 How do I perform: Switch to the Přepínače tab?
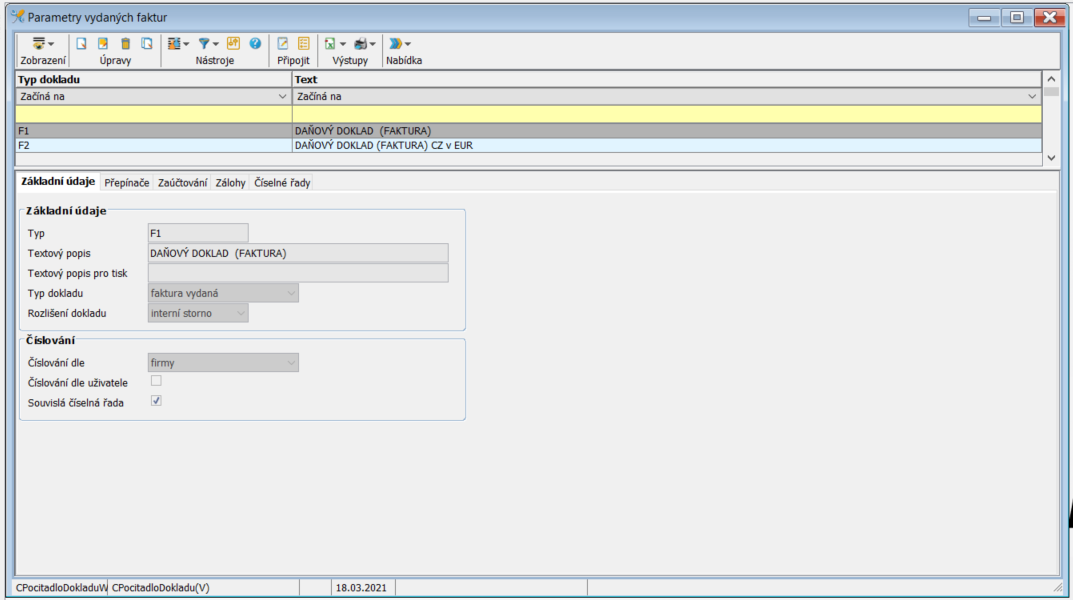127,183
